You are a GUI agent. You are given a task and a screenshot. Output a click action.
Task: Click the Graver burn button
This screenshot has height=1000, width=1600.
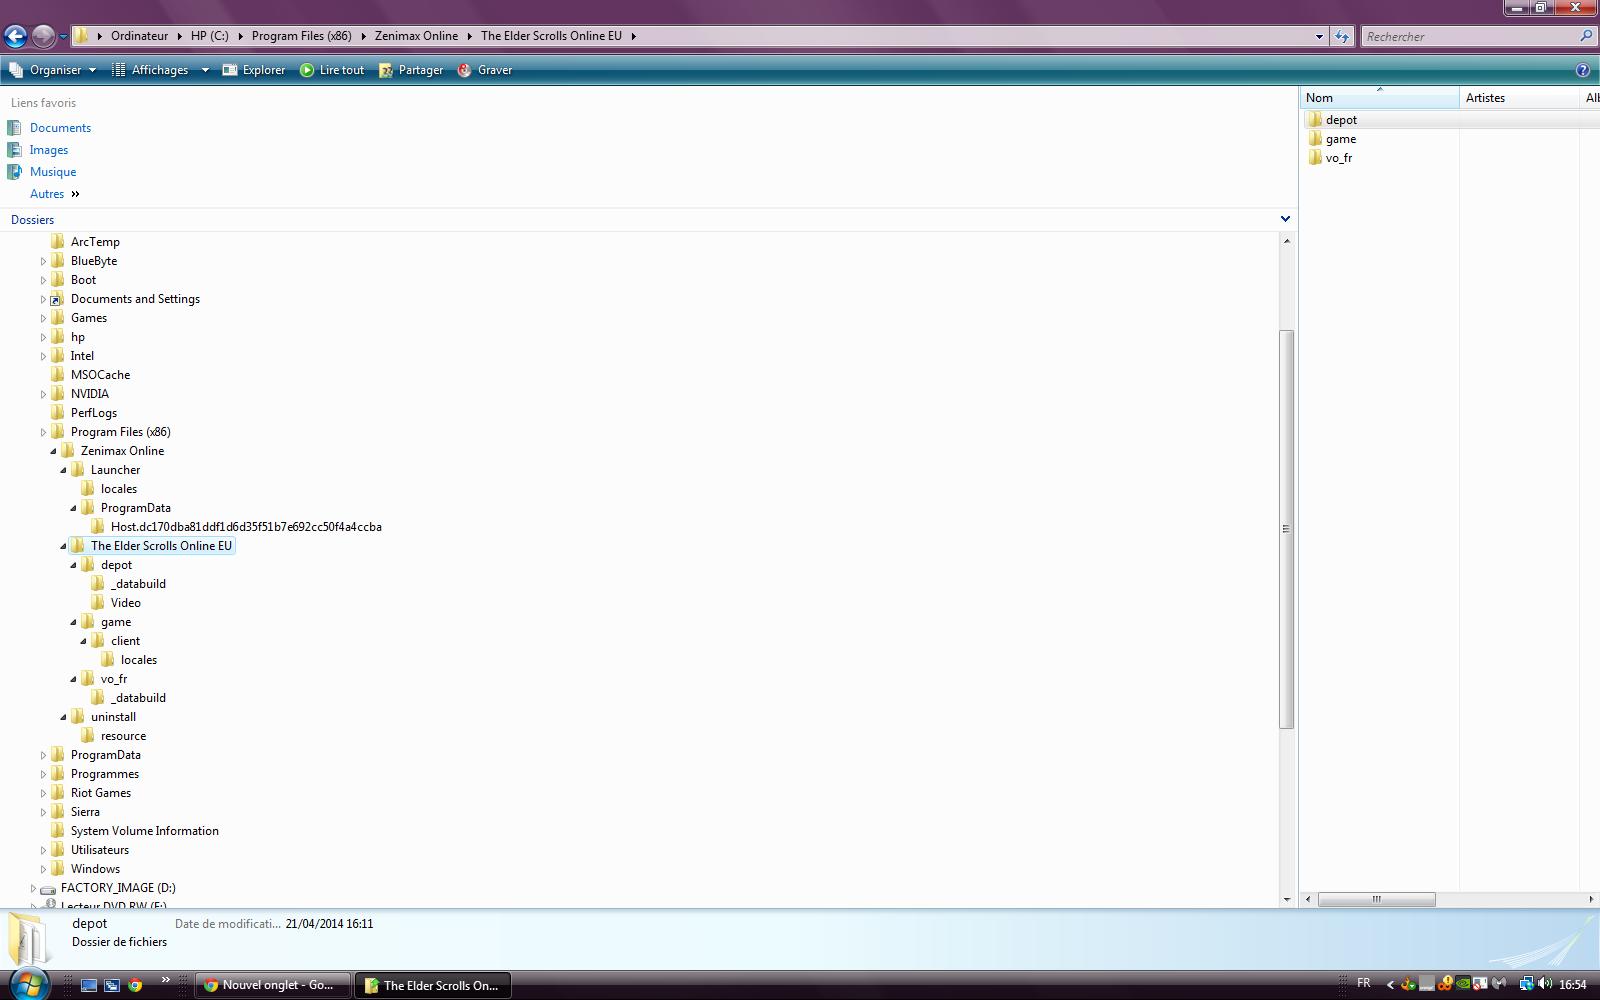click(485, 70)
